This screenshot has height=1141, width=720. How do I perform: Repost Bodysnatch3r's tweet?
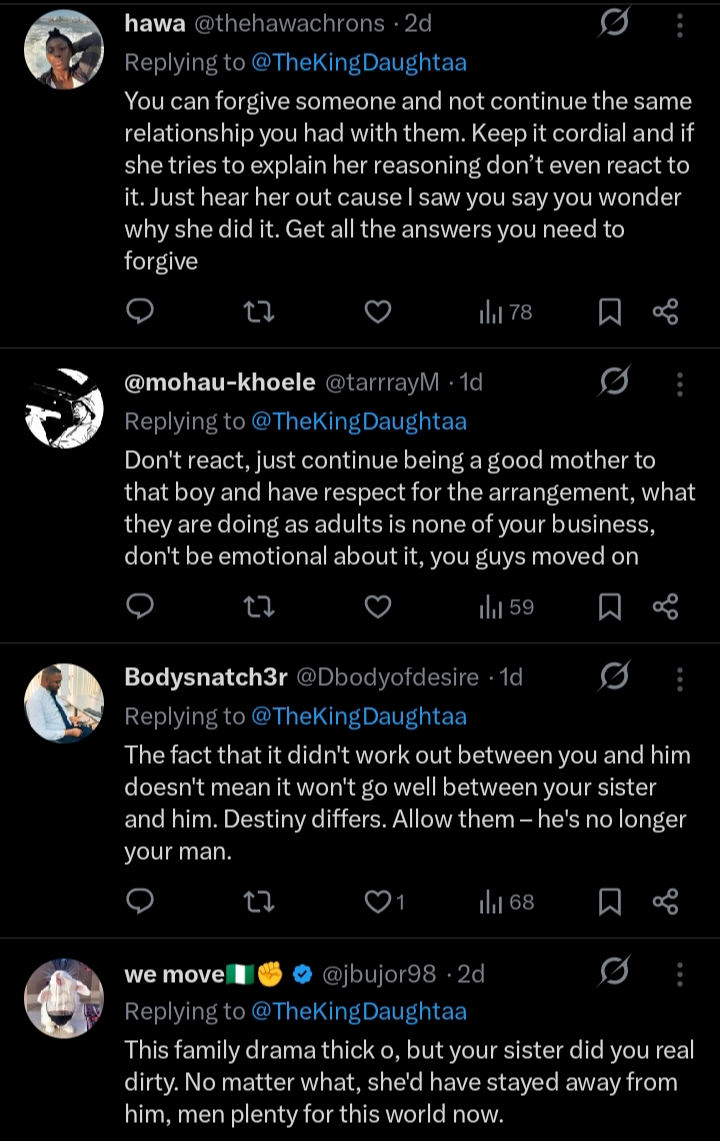point(259,902)
